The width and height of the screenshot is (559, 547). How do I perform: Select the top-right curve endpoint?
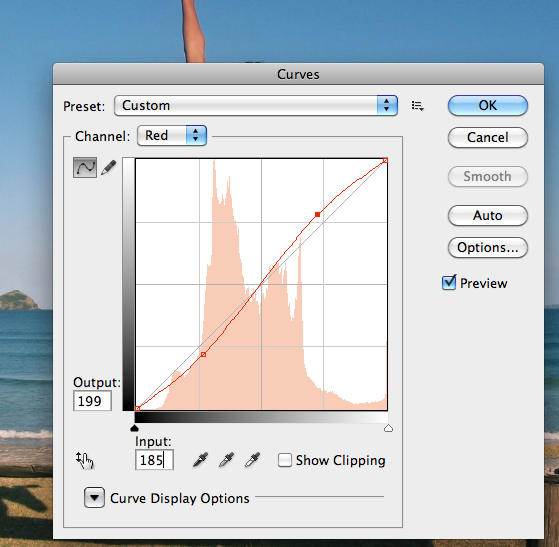385,161
